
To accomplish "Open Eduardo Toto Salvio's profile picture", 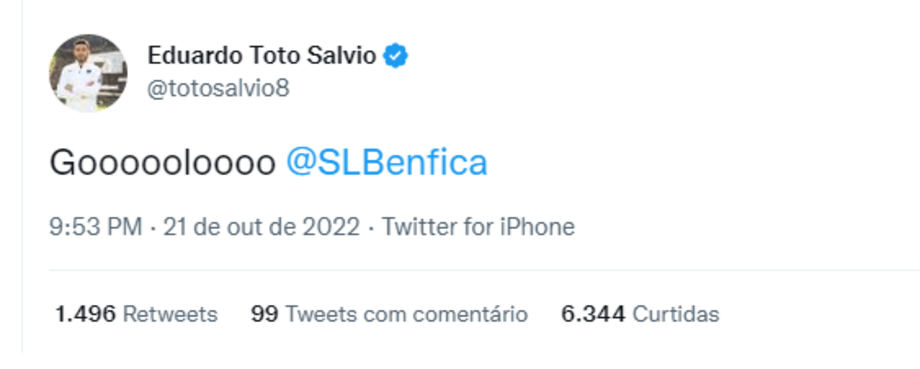I will [88, 73].
